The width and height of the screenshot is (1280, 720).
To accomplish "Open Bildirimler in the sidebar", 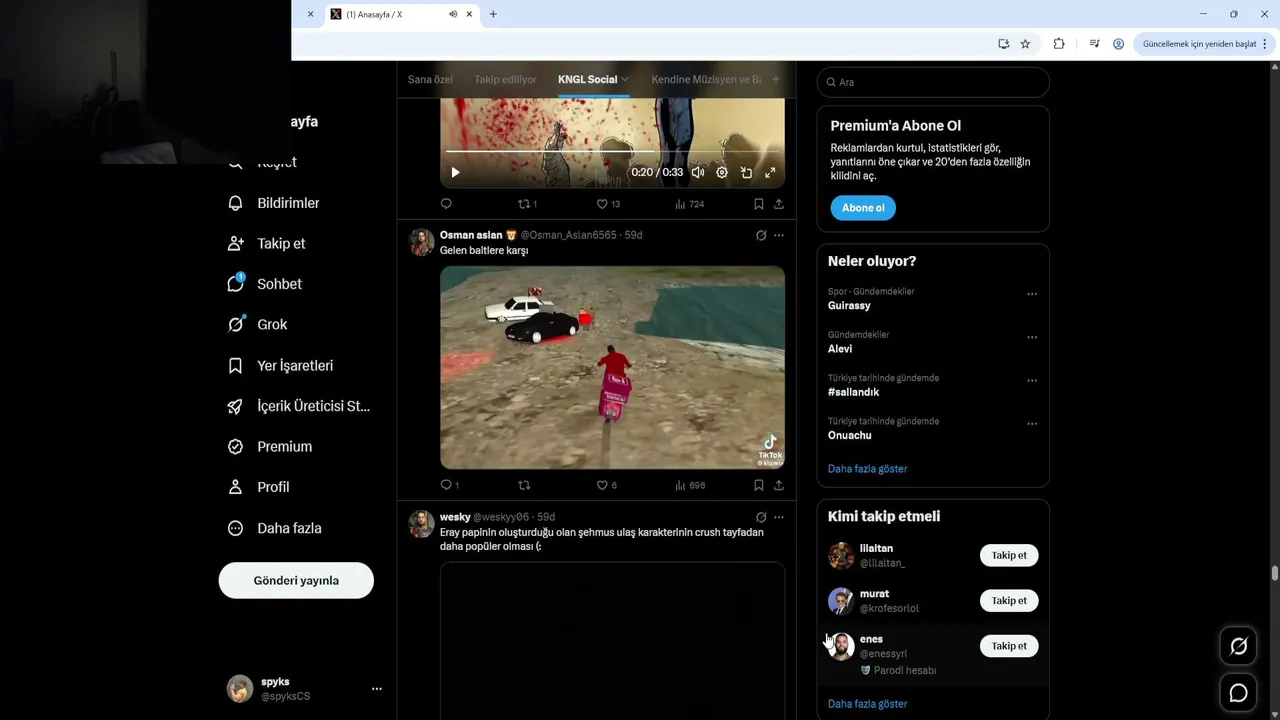I will click(274, 203).
